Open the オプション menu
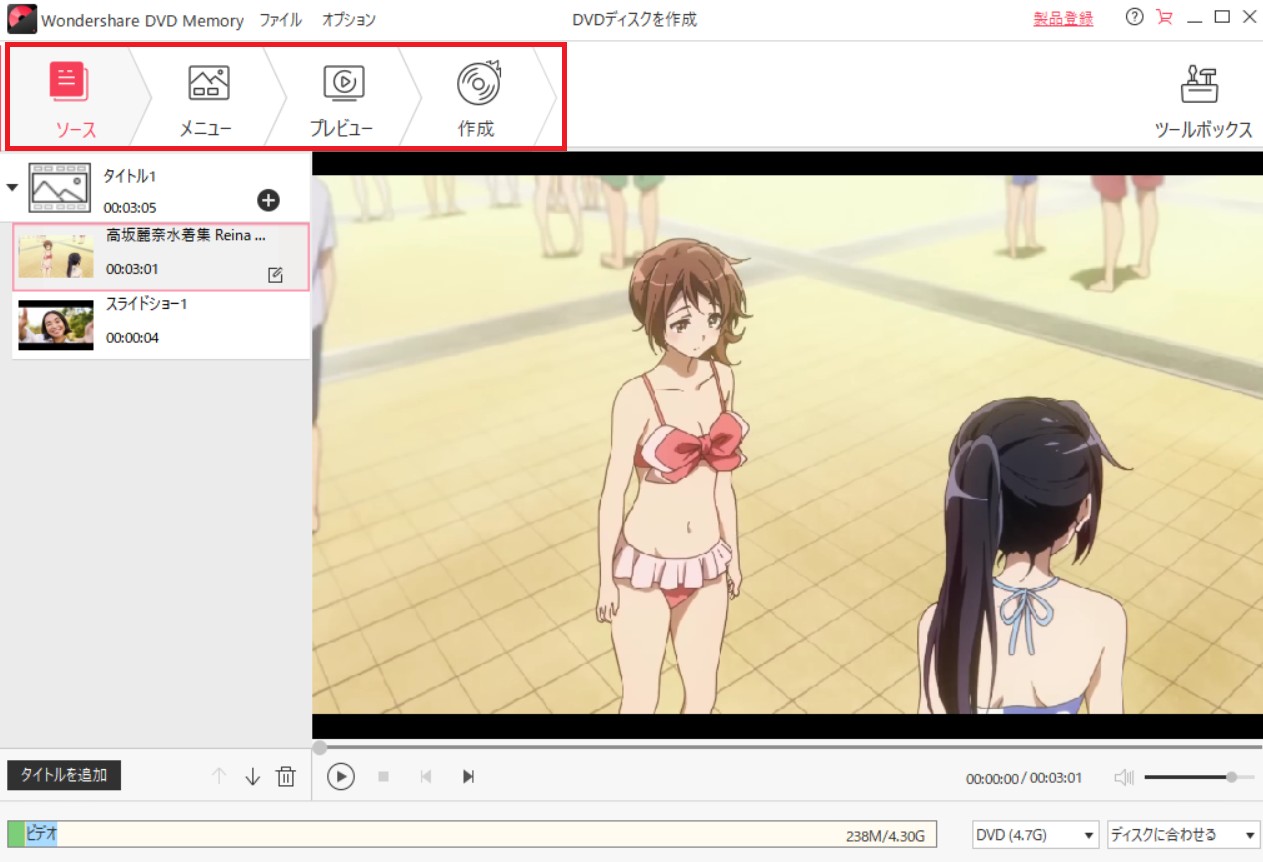1263x862 pixels. click(x=349, y=19)
